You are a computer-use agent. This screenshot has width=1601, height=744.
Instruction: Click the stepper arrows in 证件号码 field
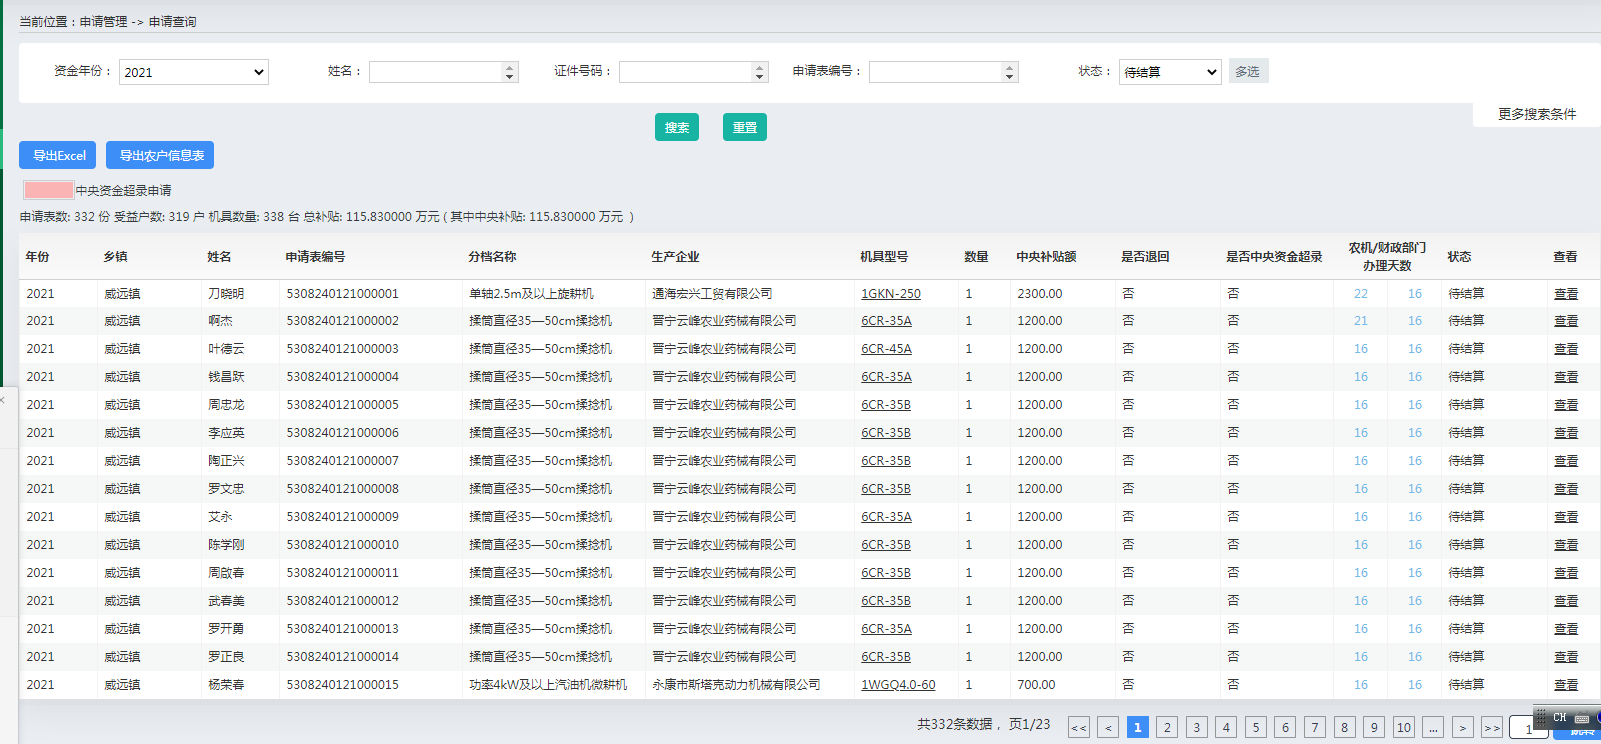click(760, 72)
